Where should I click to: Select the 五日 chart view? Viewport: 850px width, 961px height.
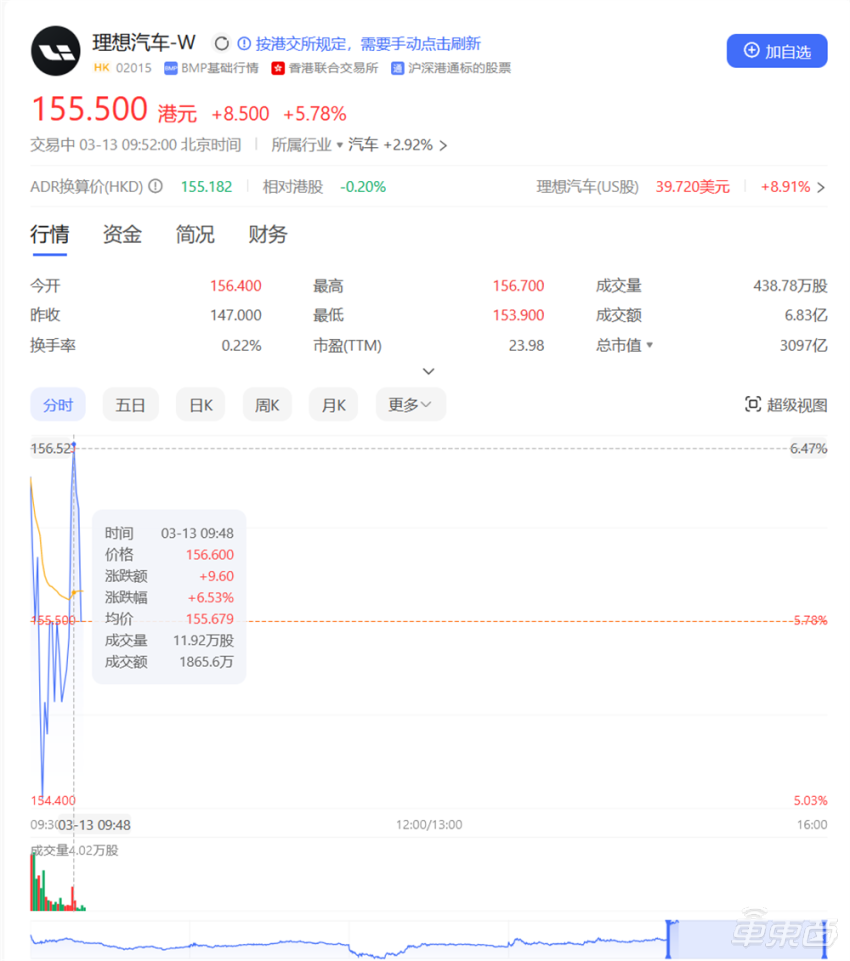[x=131, y=405]
